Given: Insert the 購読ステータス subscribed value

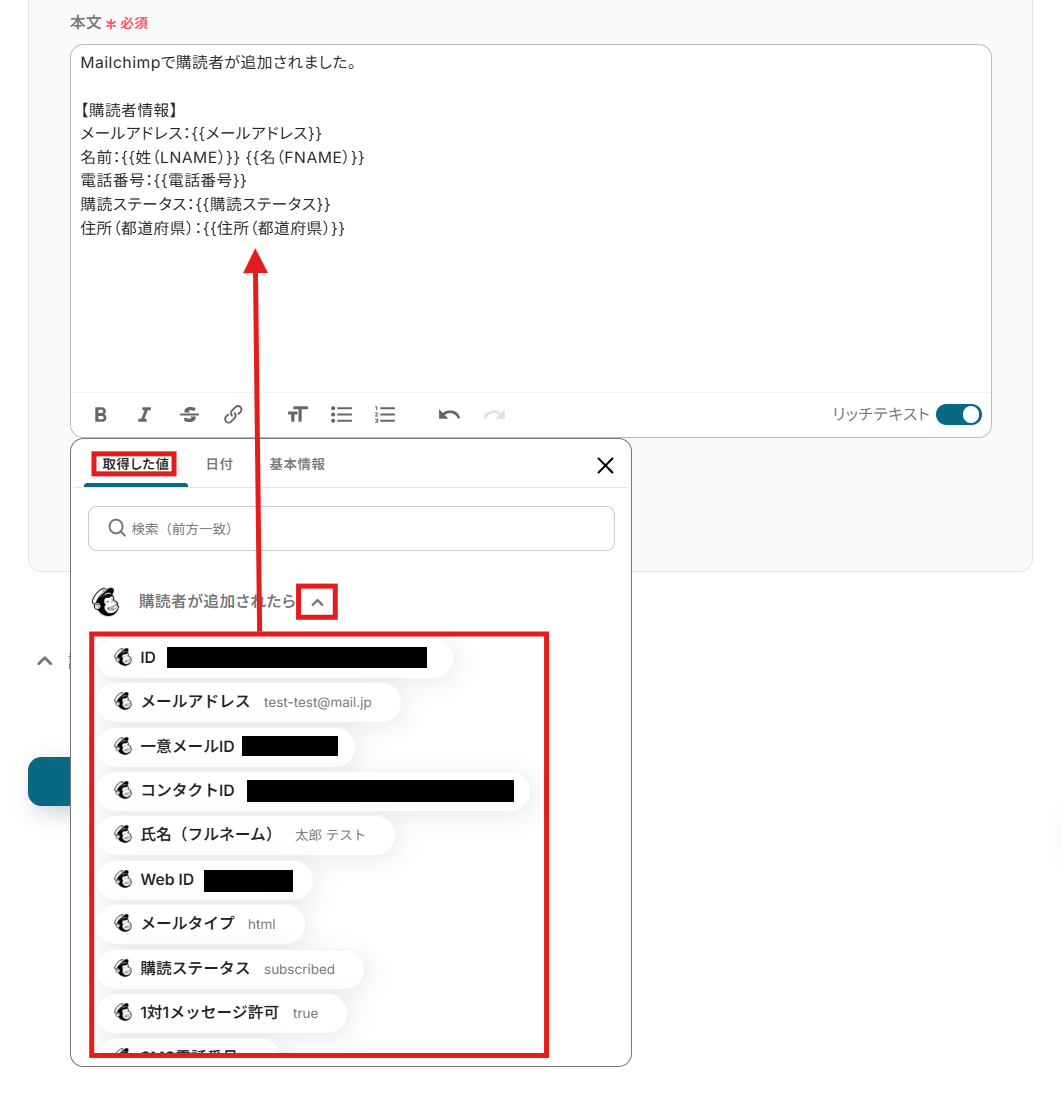Looking at the screenshot, I should pos(230,969).
